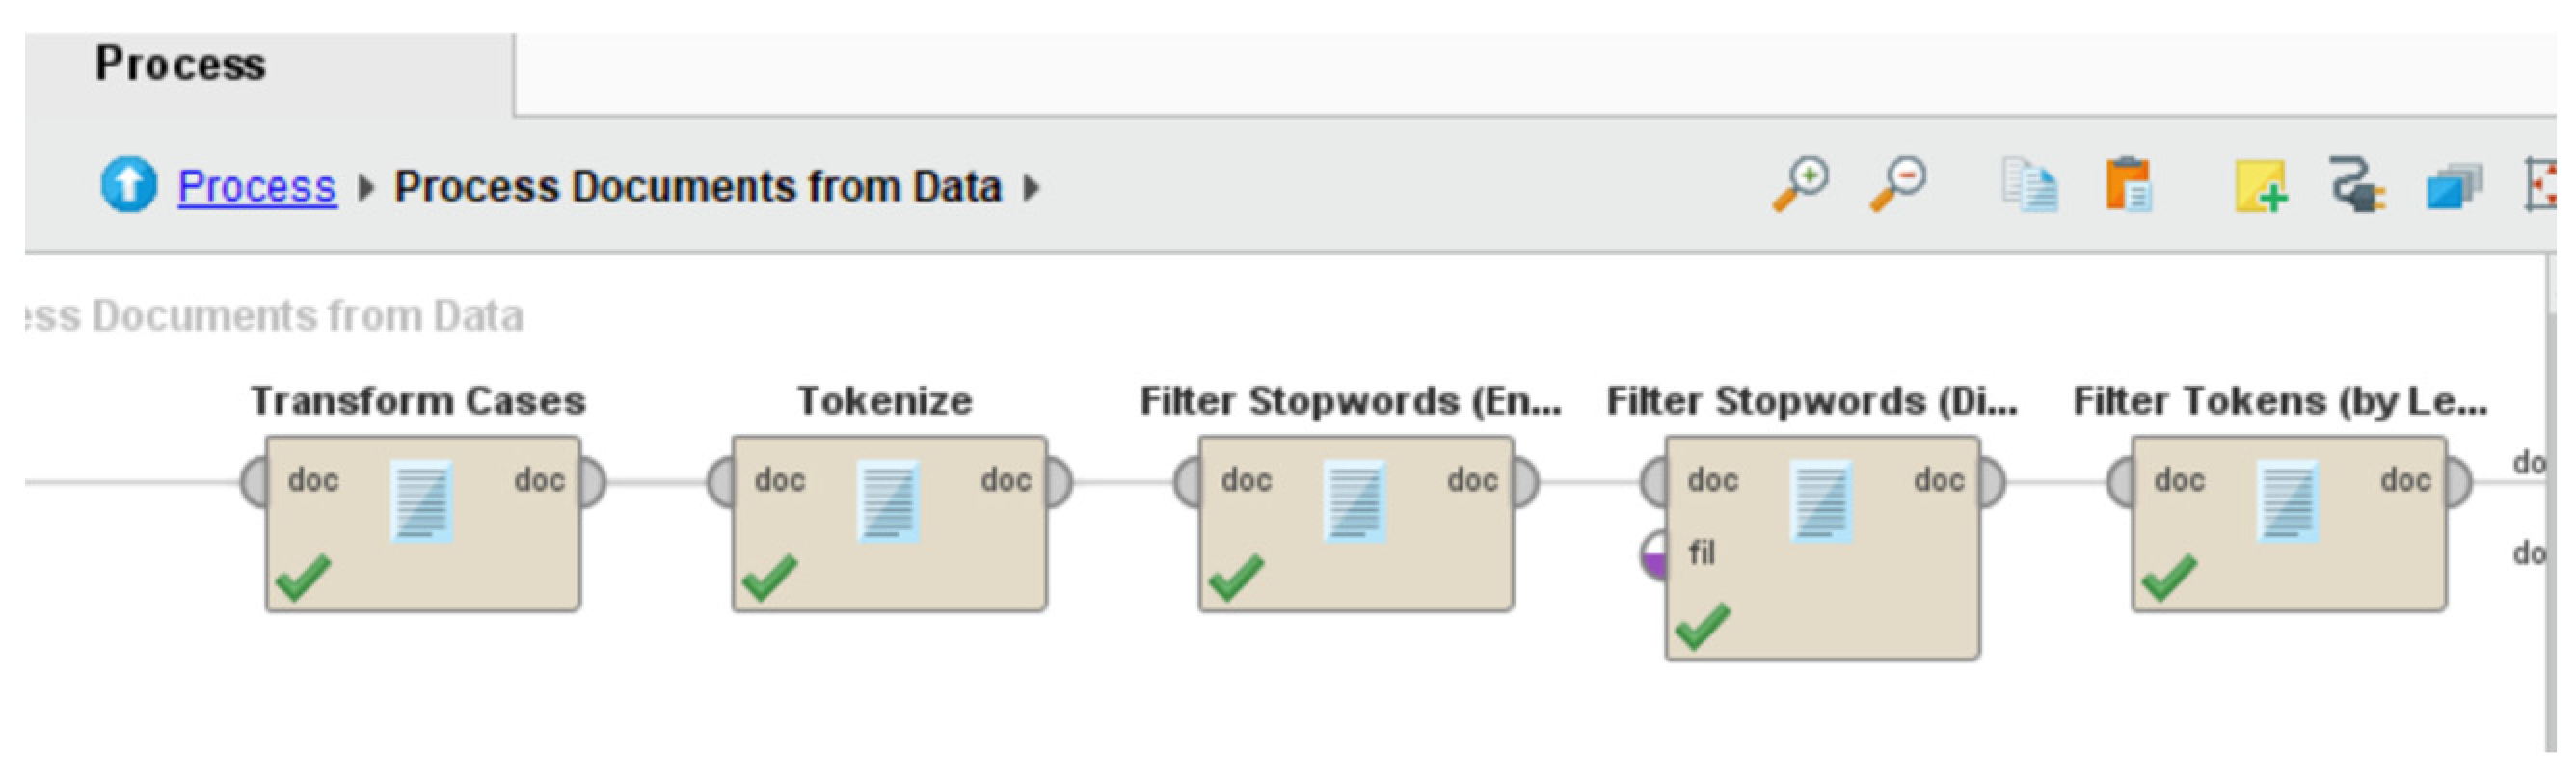2576x781 pixels.
Task: Click the auto-wire plug connection icon
Action: 2357,185
